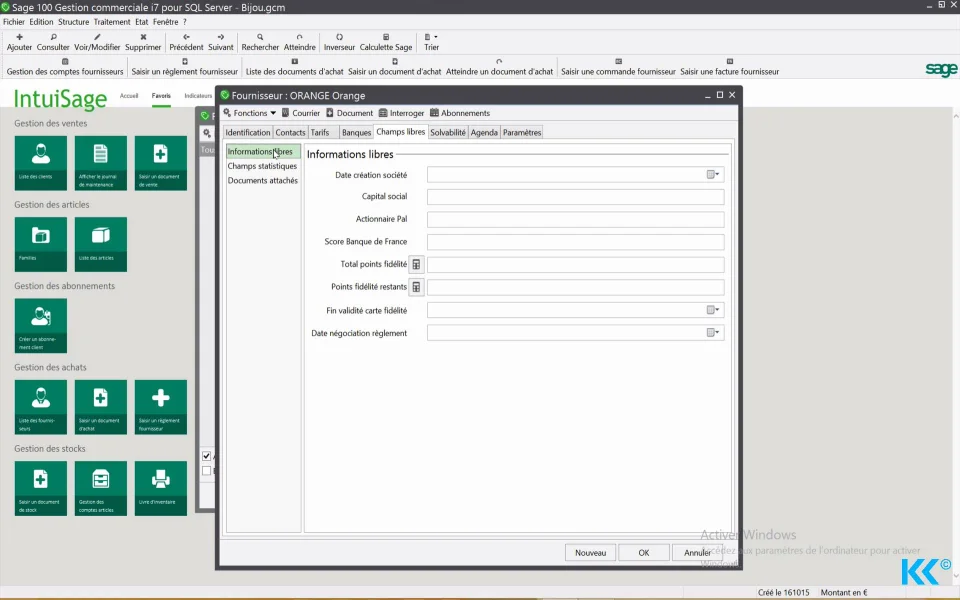Click the Inverseur toolbar icon
960x600 pixels.
click(x=339, y=37)
